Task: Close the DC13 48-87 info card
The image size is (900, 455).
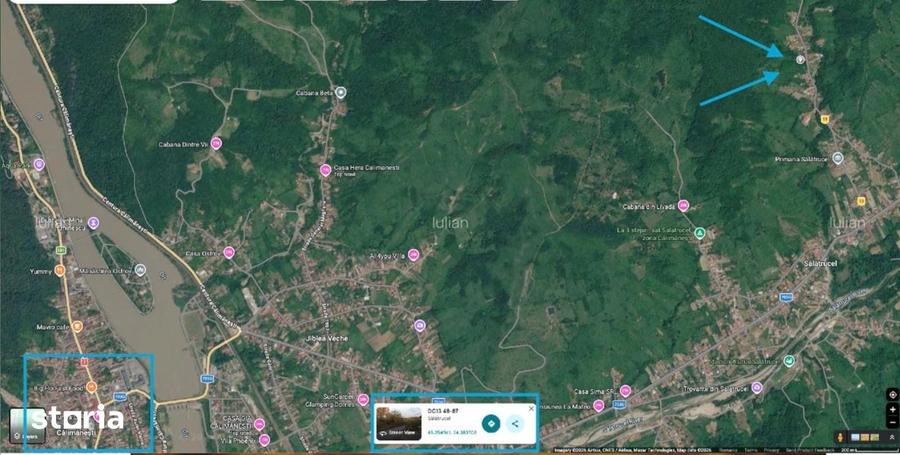Action: pos(531,409)
